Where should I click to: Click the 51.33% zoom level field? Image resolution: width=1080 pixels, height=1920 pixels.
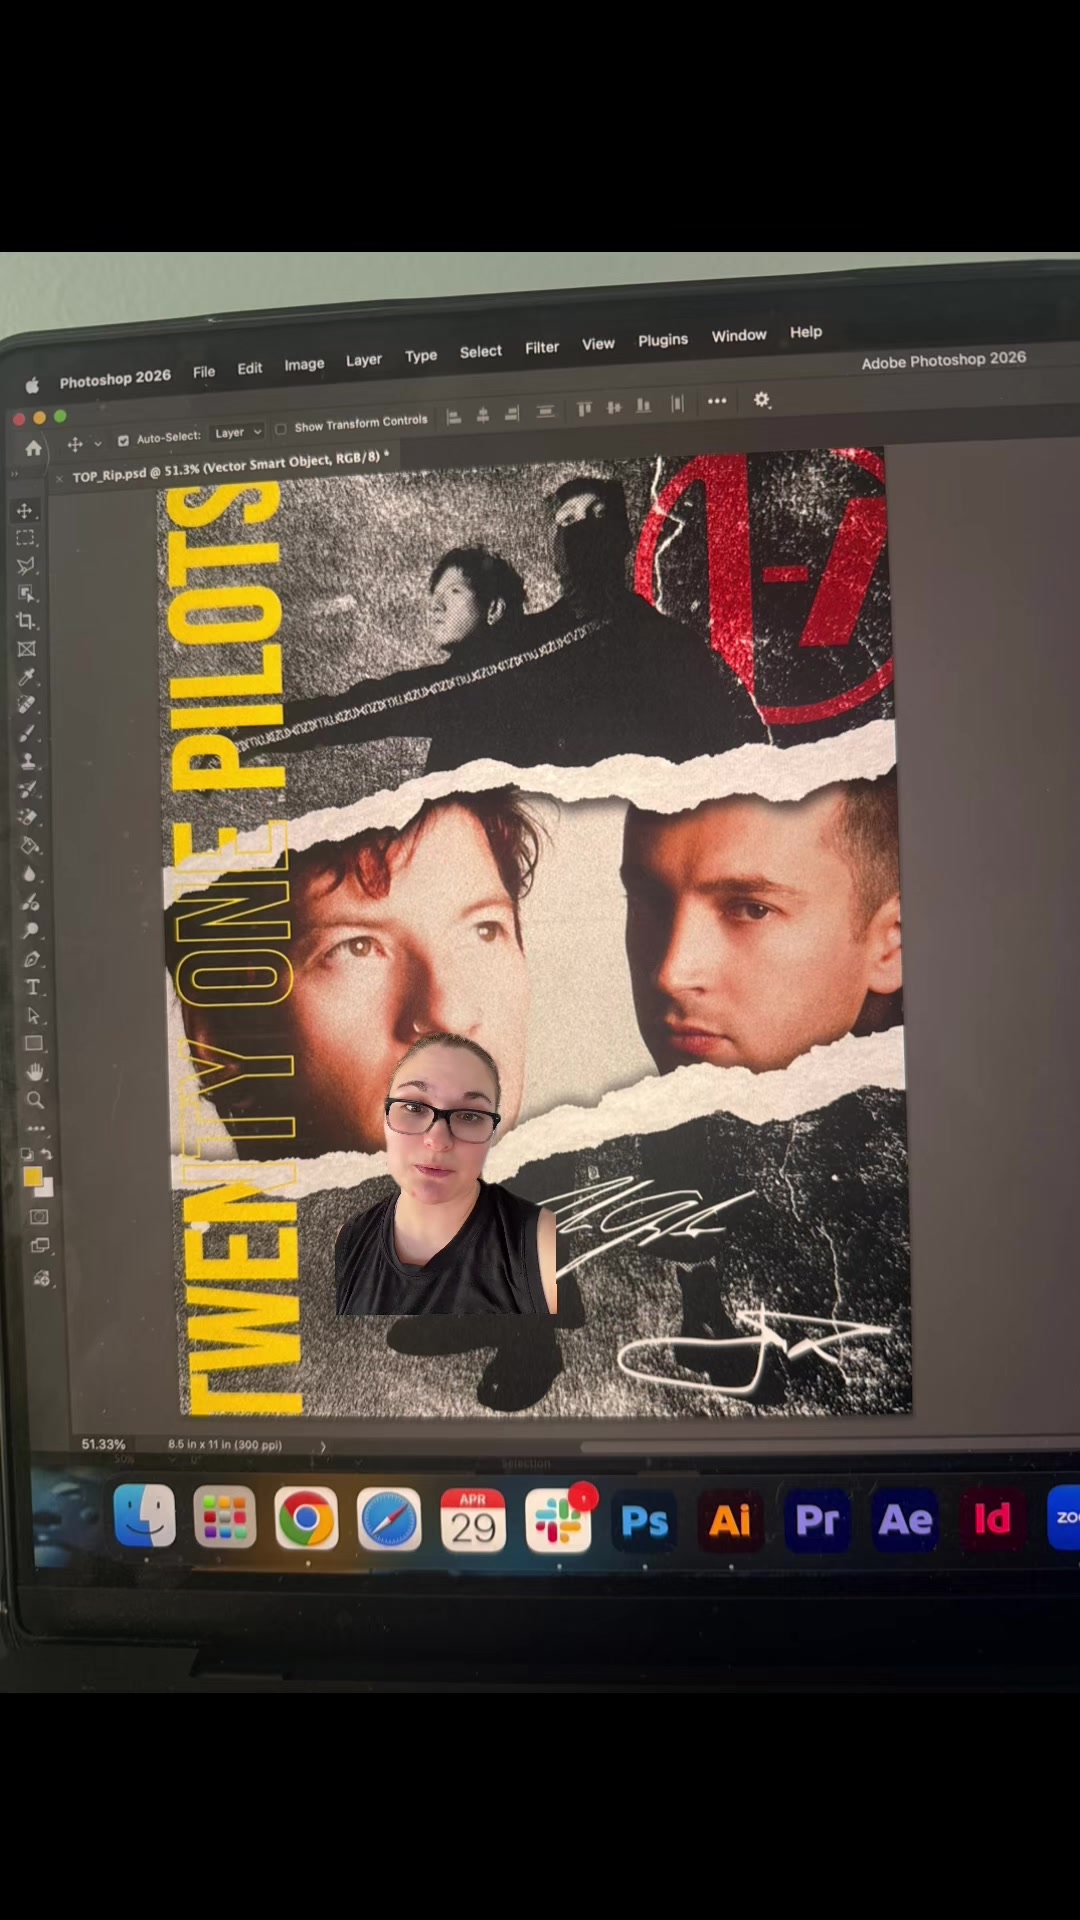103,1445
